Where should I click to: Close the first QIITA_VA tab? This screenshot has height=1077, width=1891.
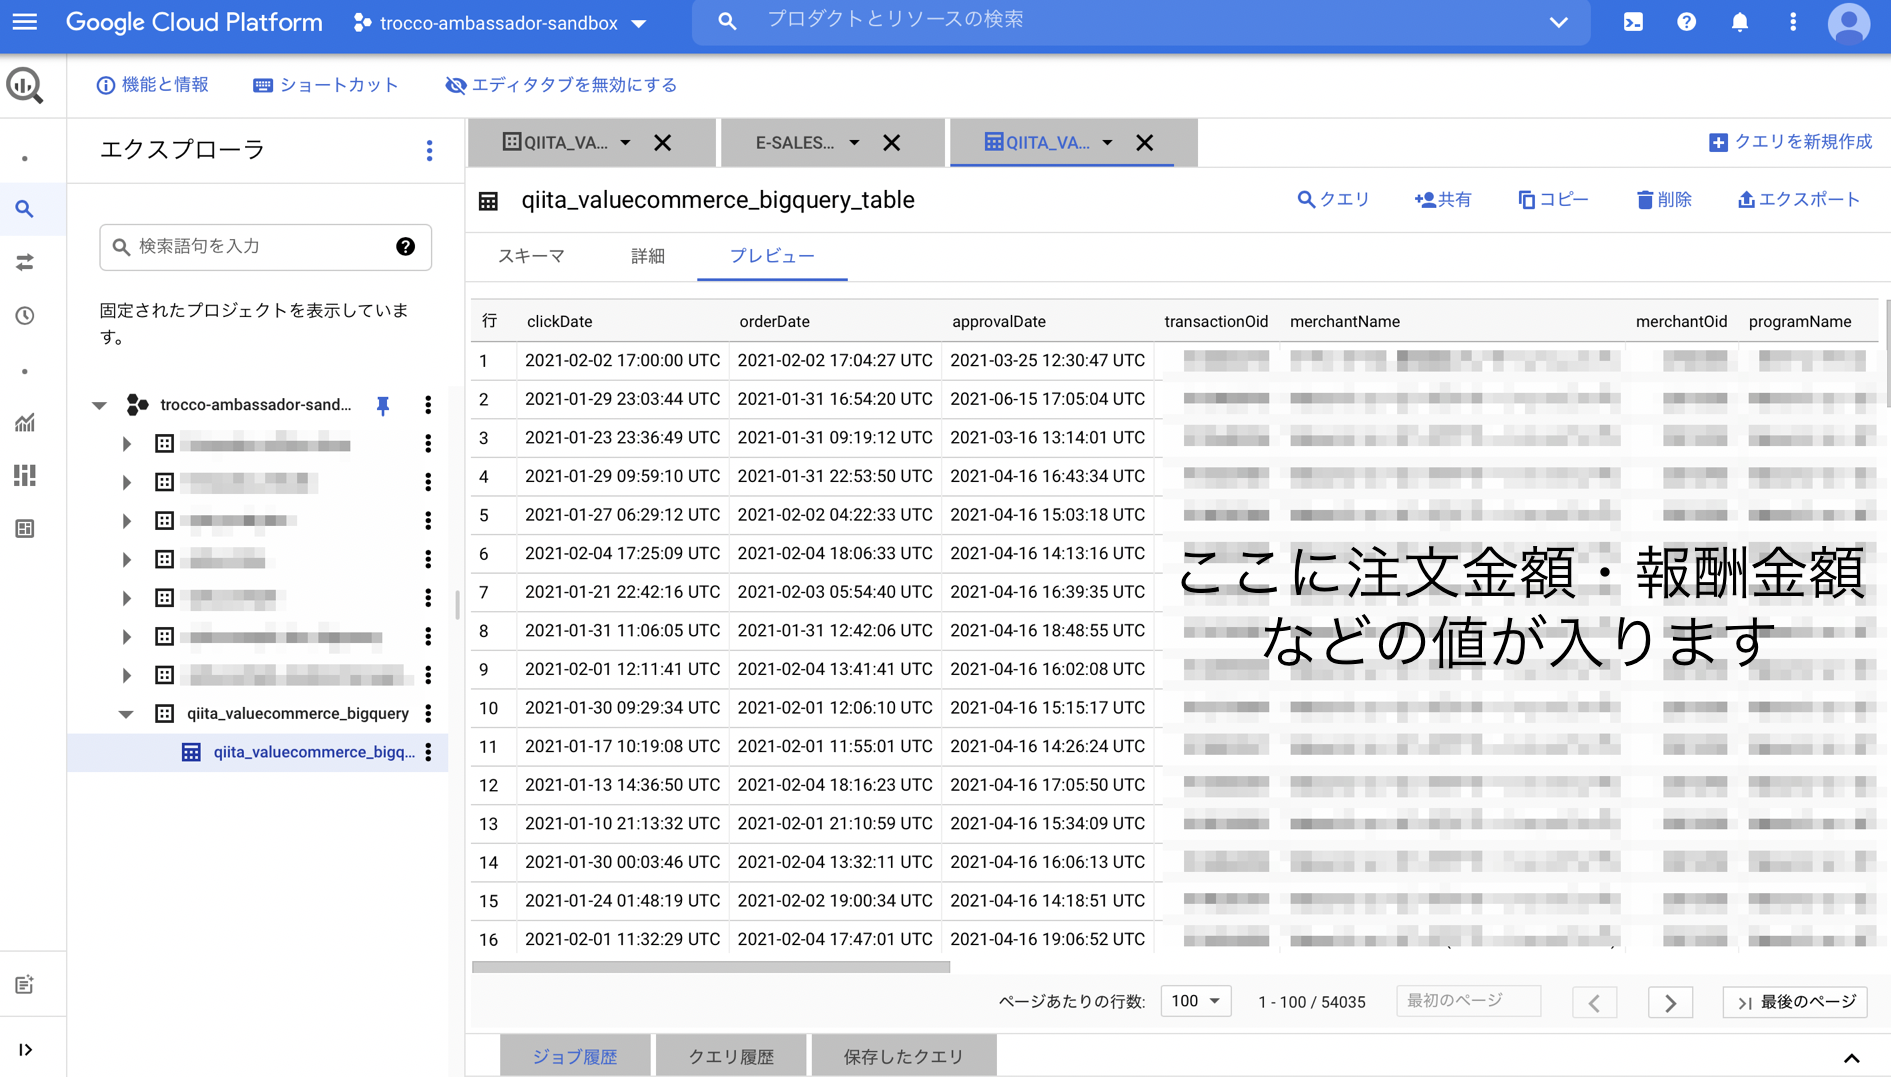tap(662, 142)
